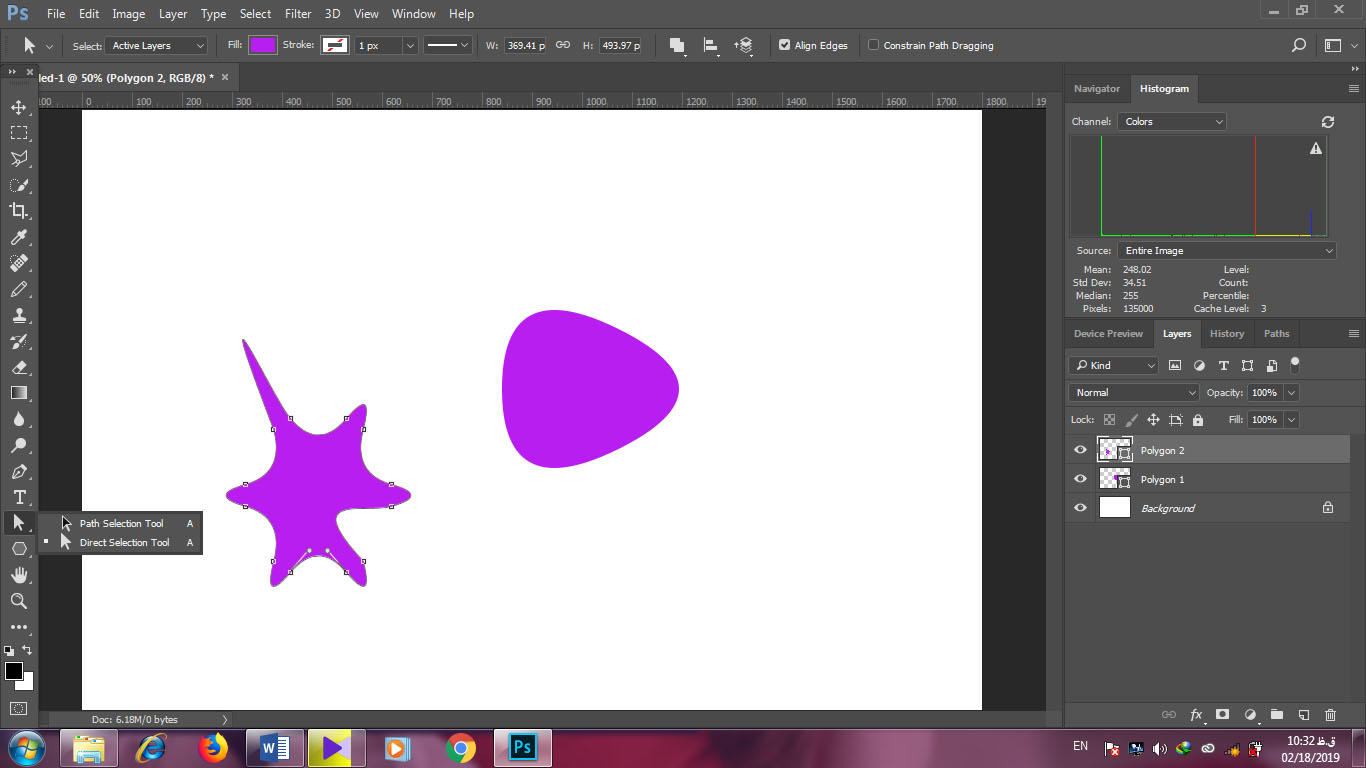The height and width of the screenshot is (768, 1366).
Task: Choose Direct Selection Tool from flyout
Action: (121, 542)
